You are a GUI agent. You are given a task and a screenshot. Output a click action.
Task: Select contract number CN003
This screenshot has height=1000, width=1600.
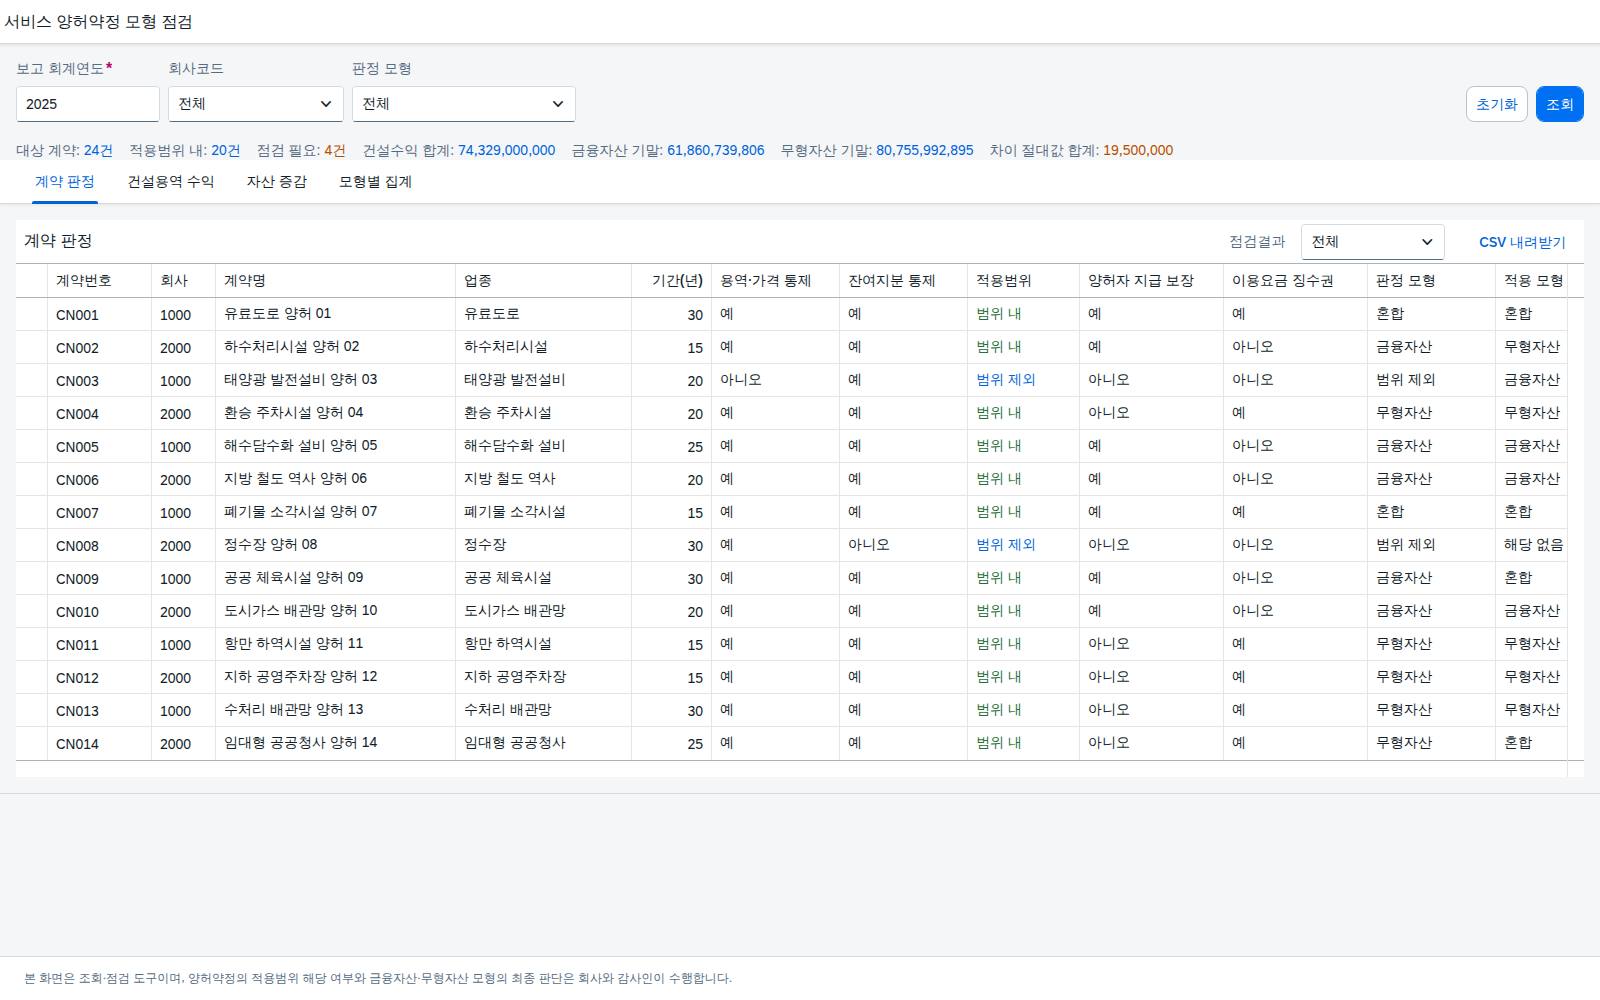coord(77,381)
